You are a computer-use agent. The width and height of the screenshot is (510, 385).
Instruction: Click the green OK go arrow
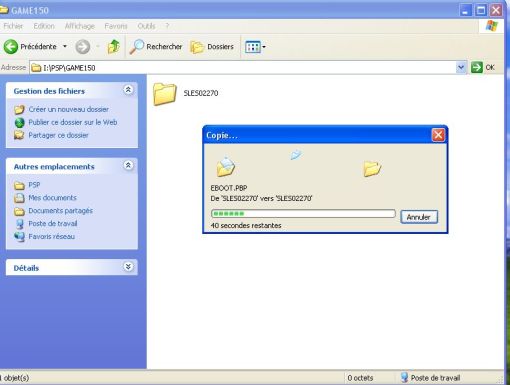[477, 68]
